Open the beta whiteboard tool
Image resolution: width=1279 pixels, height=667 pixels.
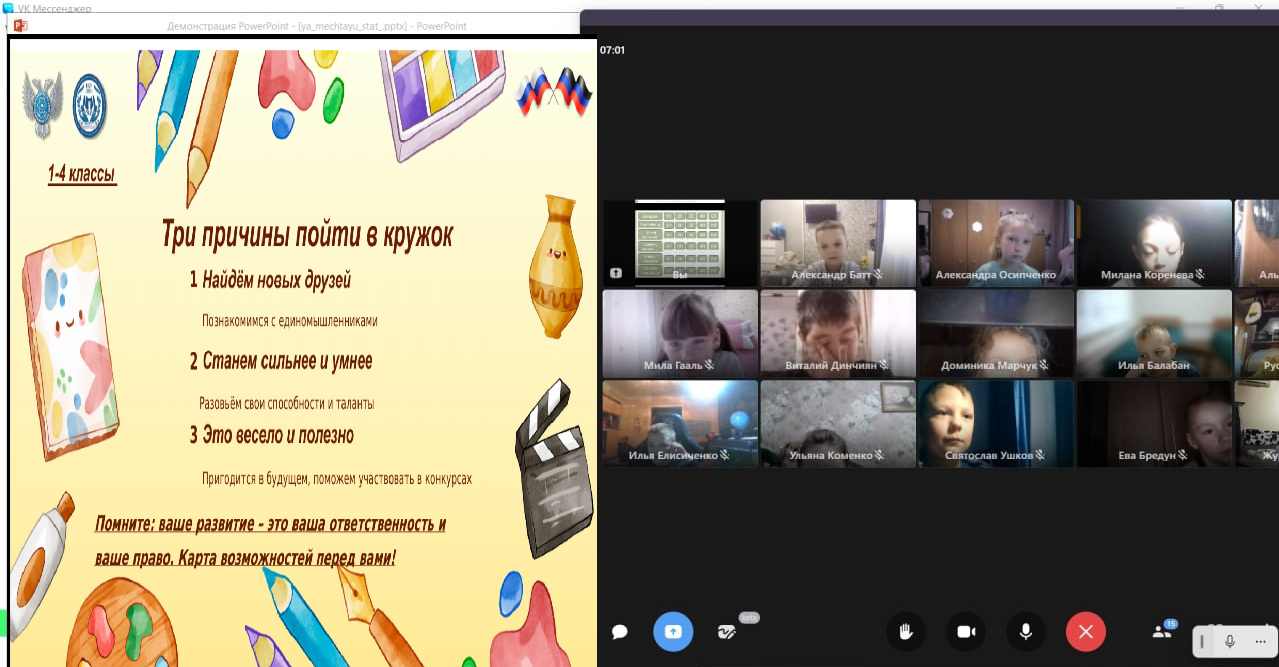pyautogui.click(x=728, y=632)
